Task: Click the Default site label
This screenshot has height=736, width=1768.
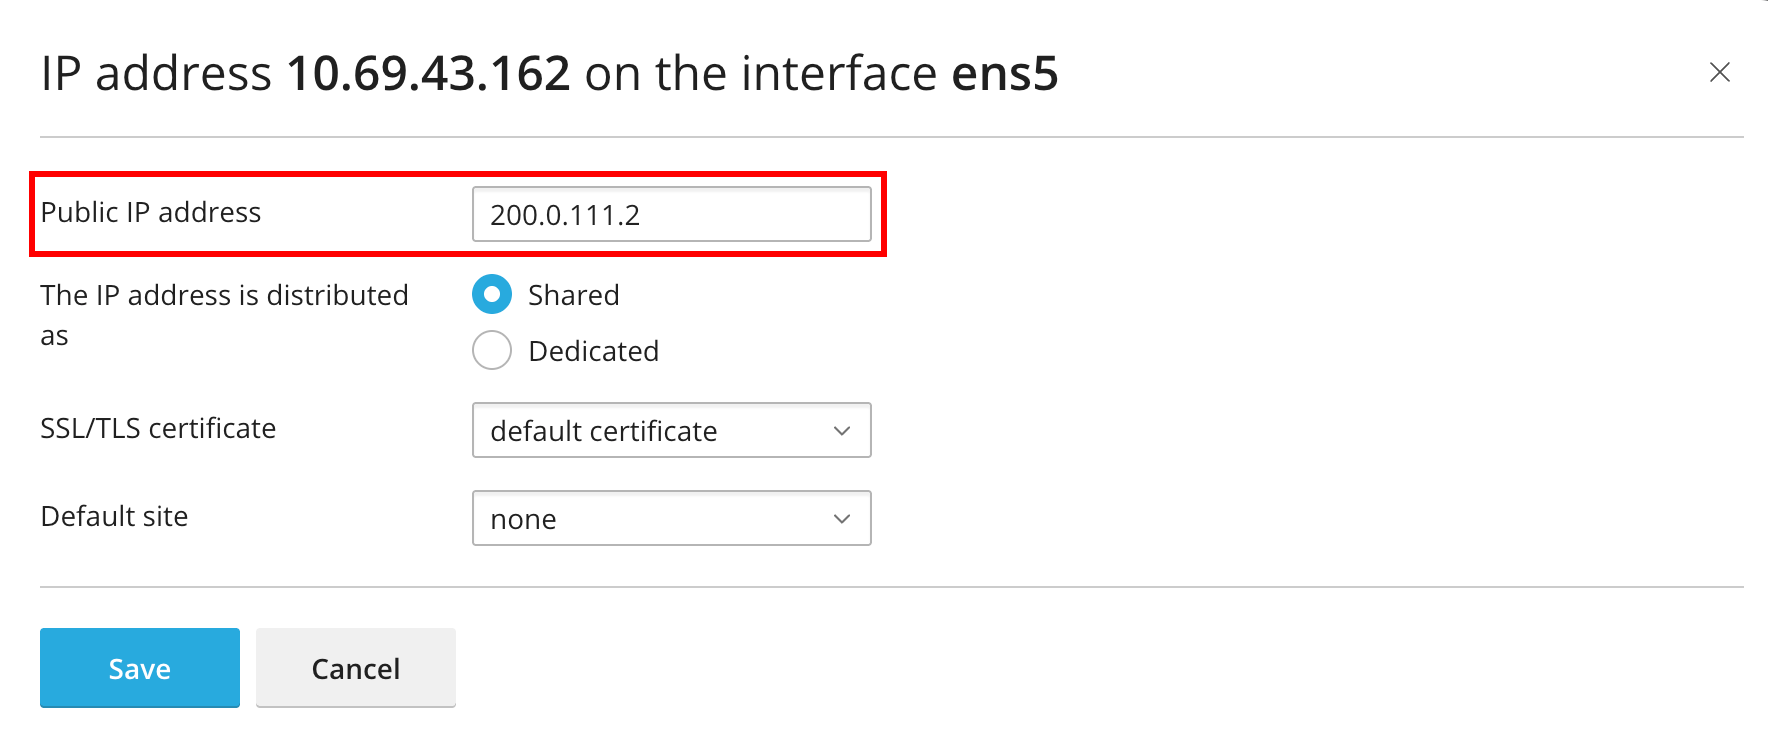Action: tap(114, 516)
